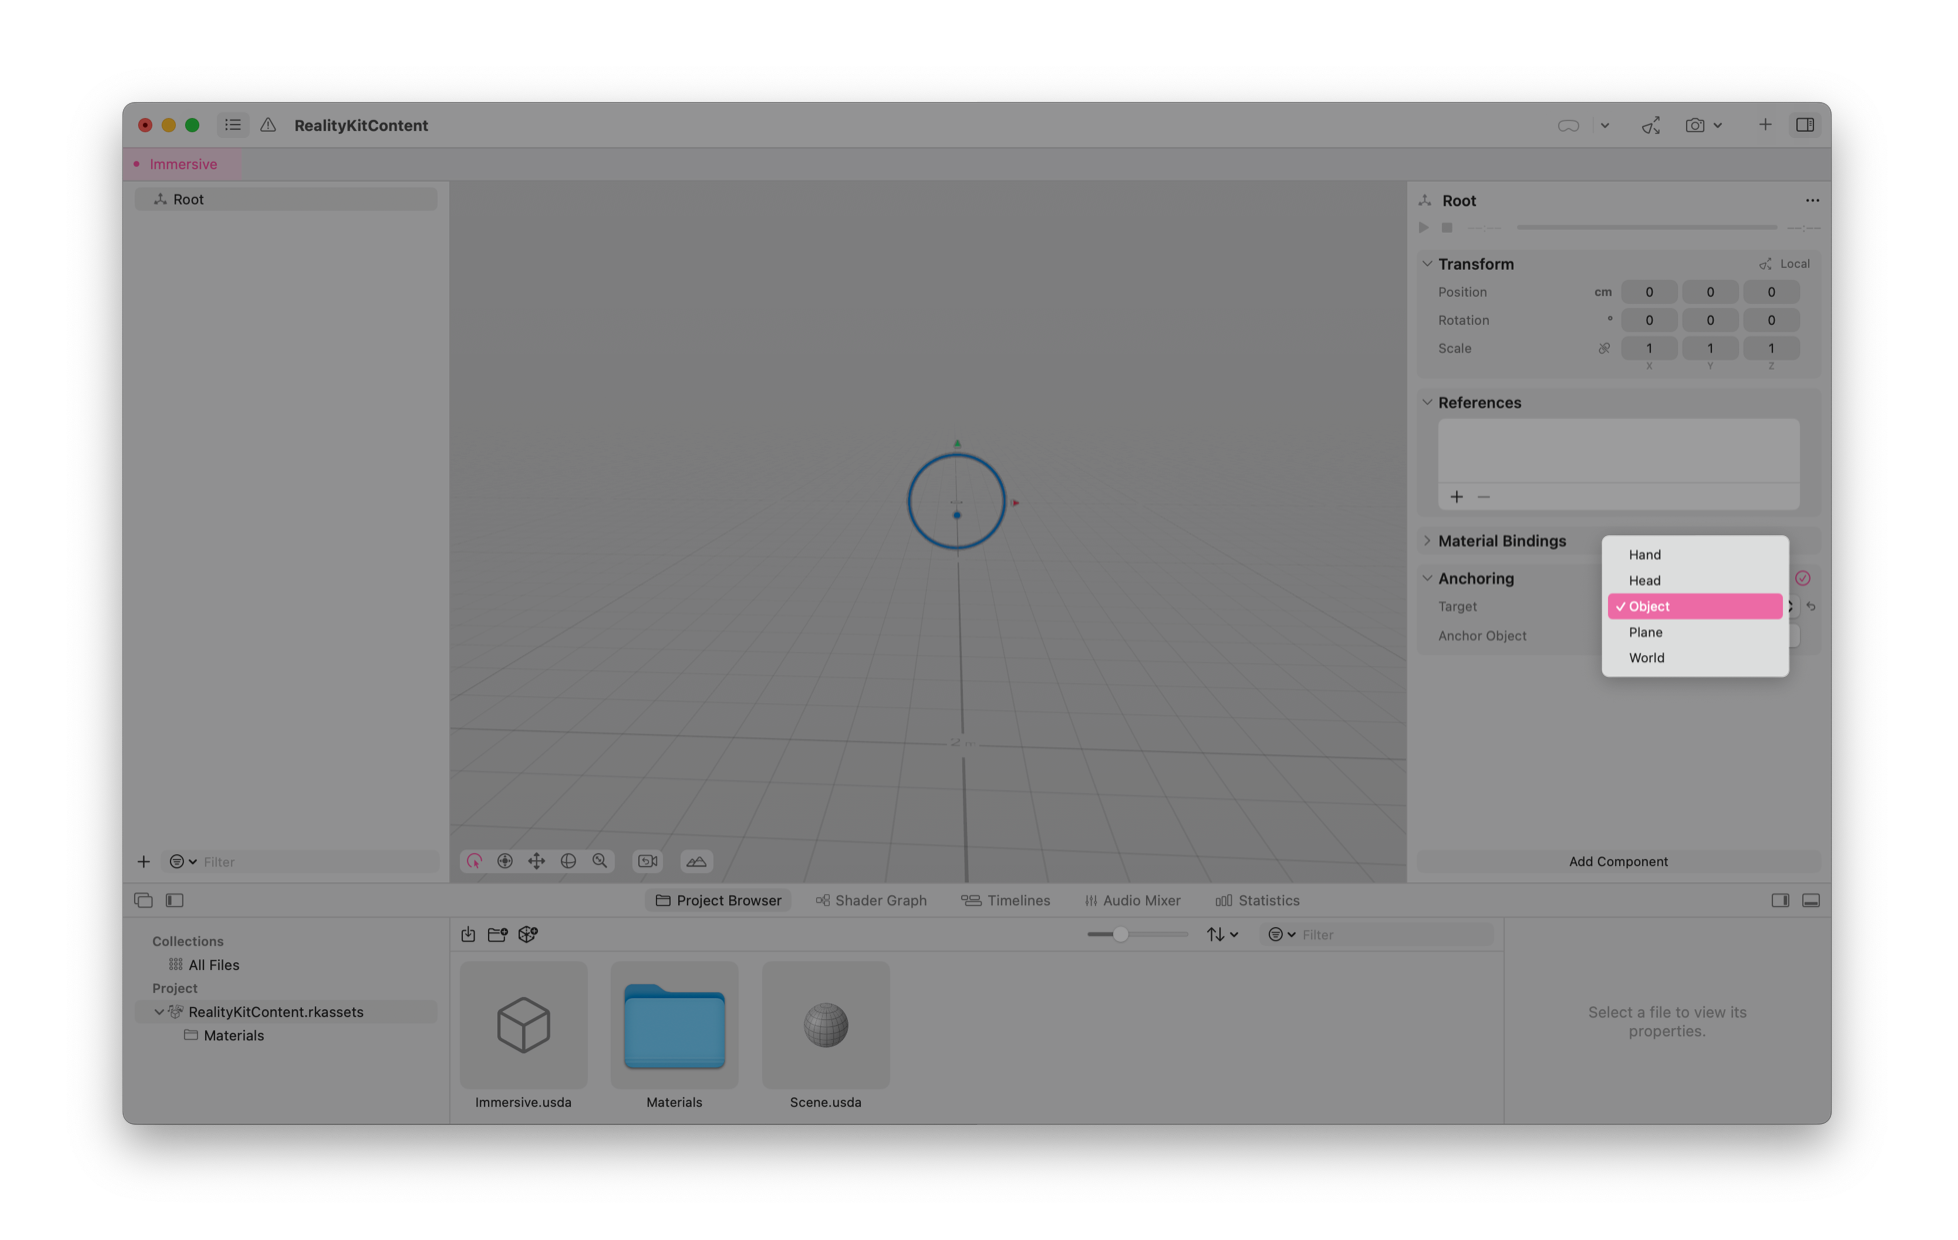The height and width of the screenshot is (1240, 1958).
Task: Activate the orbit camera tool
Action: point(505,860)
